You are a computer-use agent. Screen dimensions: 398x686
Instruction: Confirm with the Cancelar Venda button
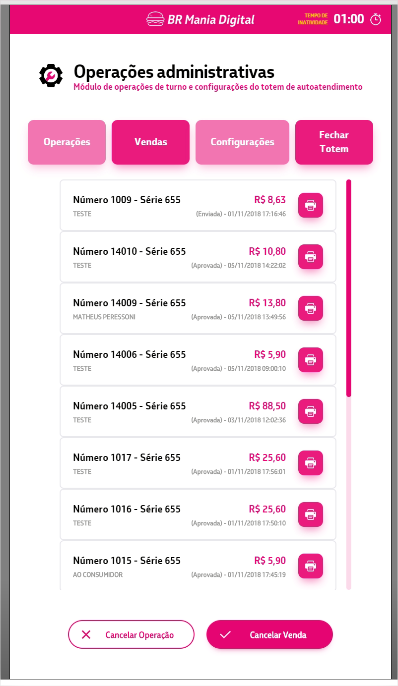tap(269, 634)
